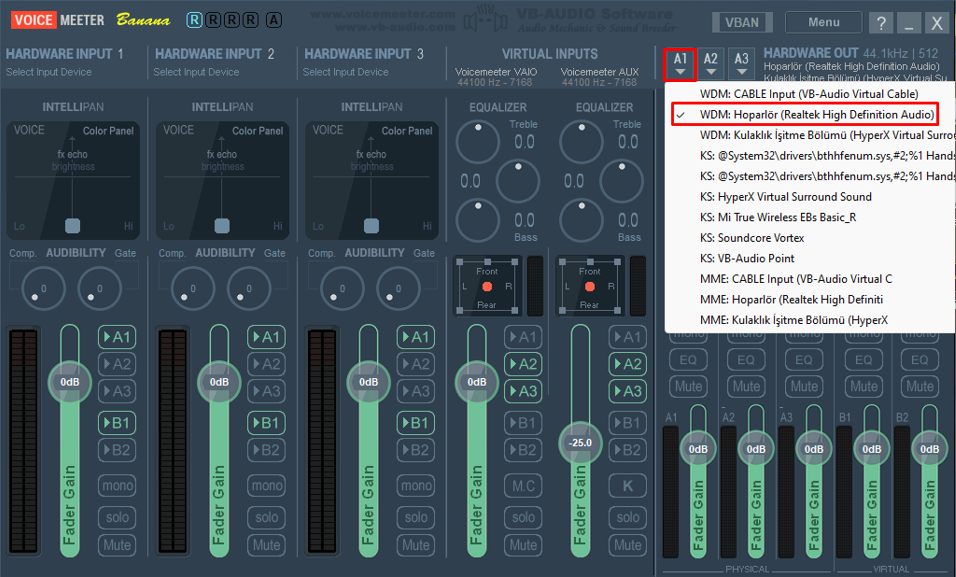The height and width of the screenshot is (577, 956).
Task: Click Hardware Input 1 fader gain knob
Action: pos(70,382)
